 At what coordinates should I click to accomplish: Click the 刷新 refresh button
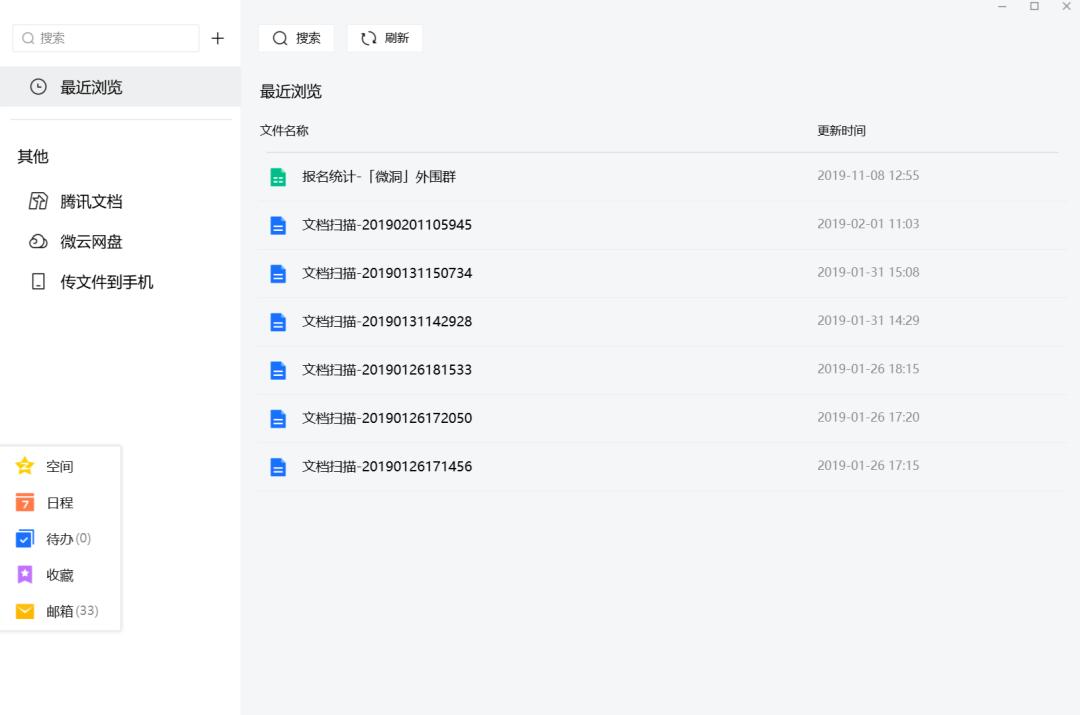click(384, 38)
